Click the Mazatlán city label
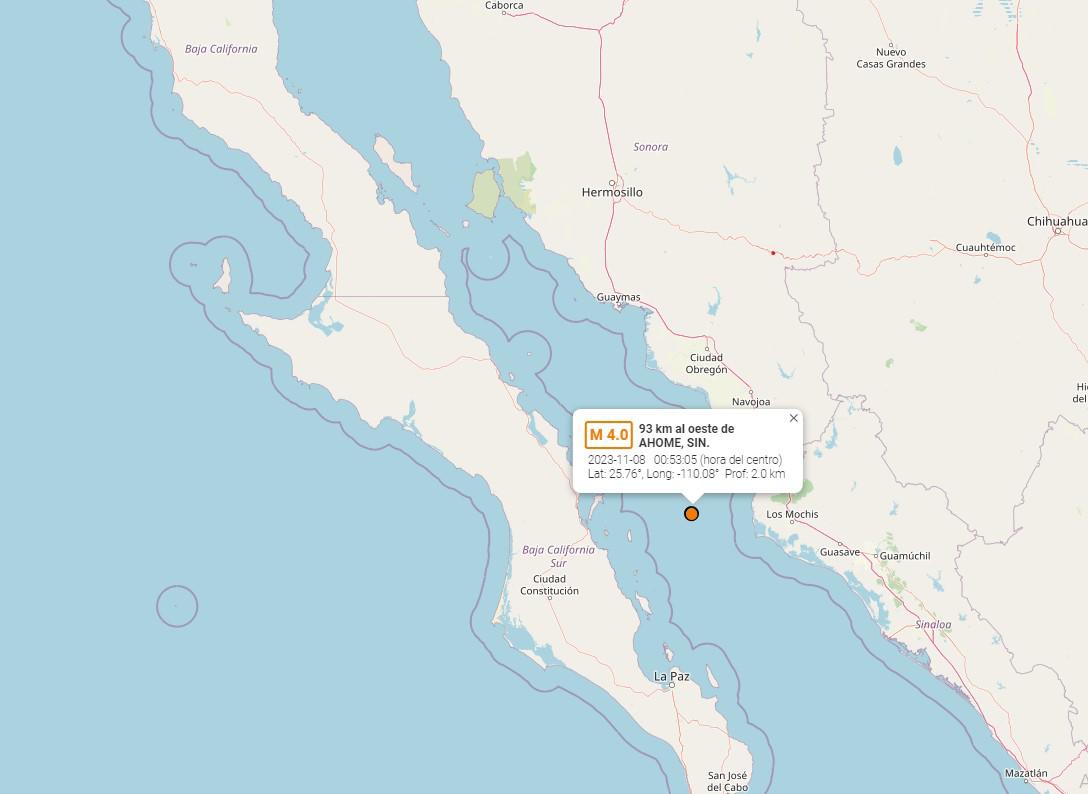Screen dimensions: 1088x794 click(1026, 773)
